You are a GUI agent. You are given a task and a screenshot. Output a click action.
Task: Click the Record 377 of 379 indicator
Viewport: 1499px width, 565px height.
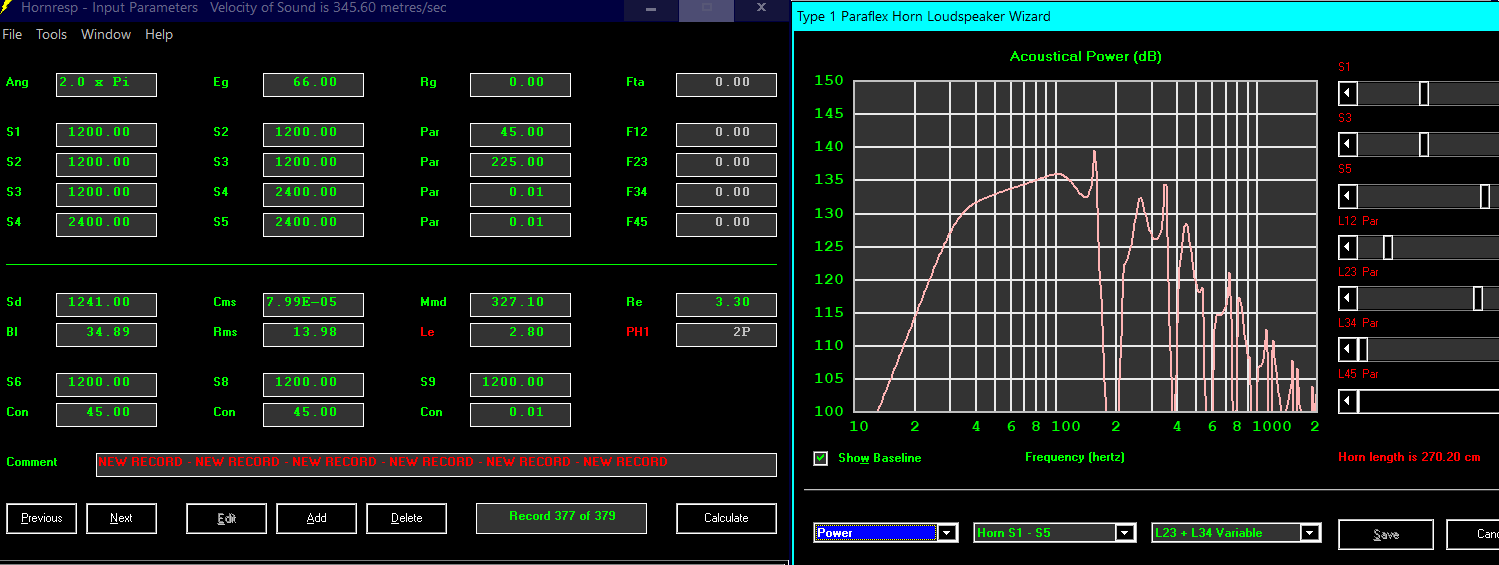pyautogui.click(x=561, y=518)
